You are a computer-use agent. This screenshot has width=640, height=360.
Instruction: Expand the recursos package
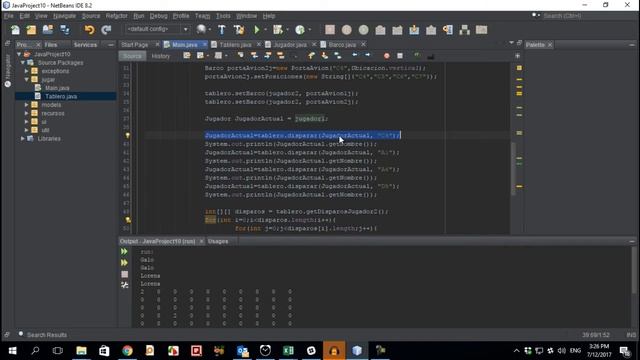pyautogui.click(x=27, y=113)
